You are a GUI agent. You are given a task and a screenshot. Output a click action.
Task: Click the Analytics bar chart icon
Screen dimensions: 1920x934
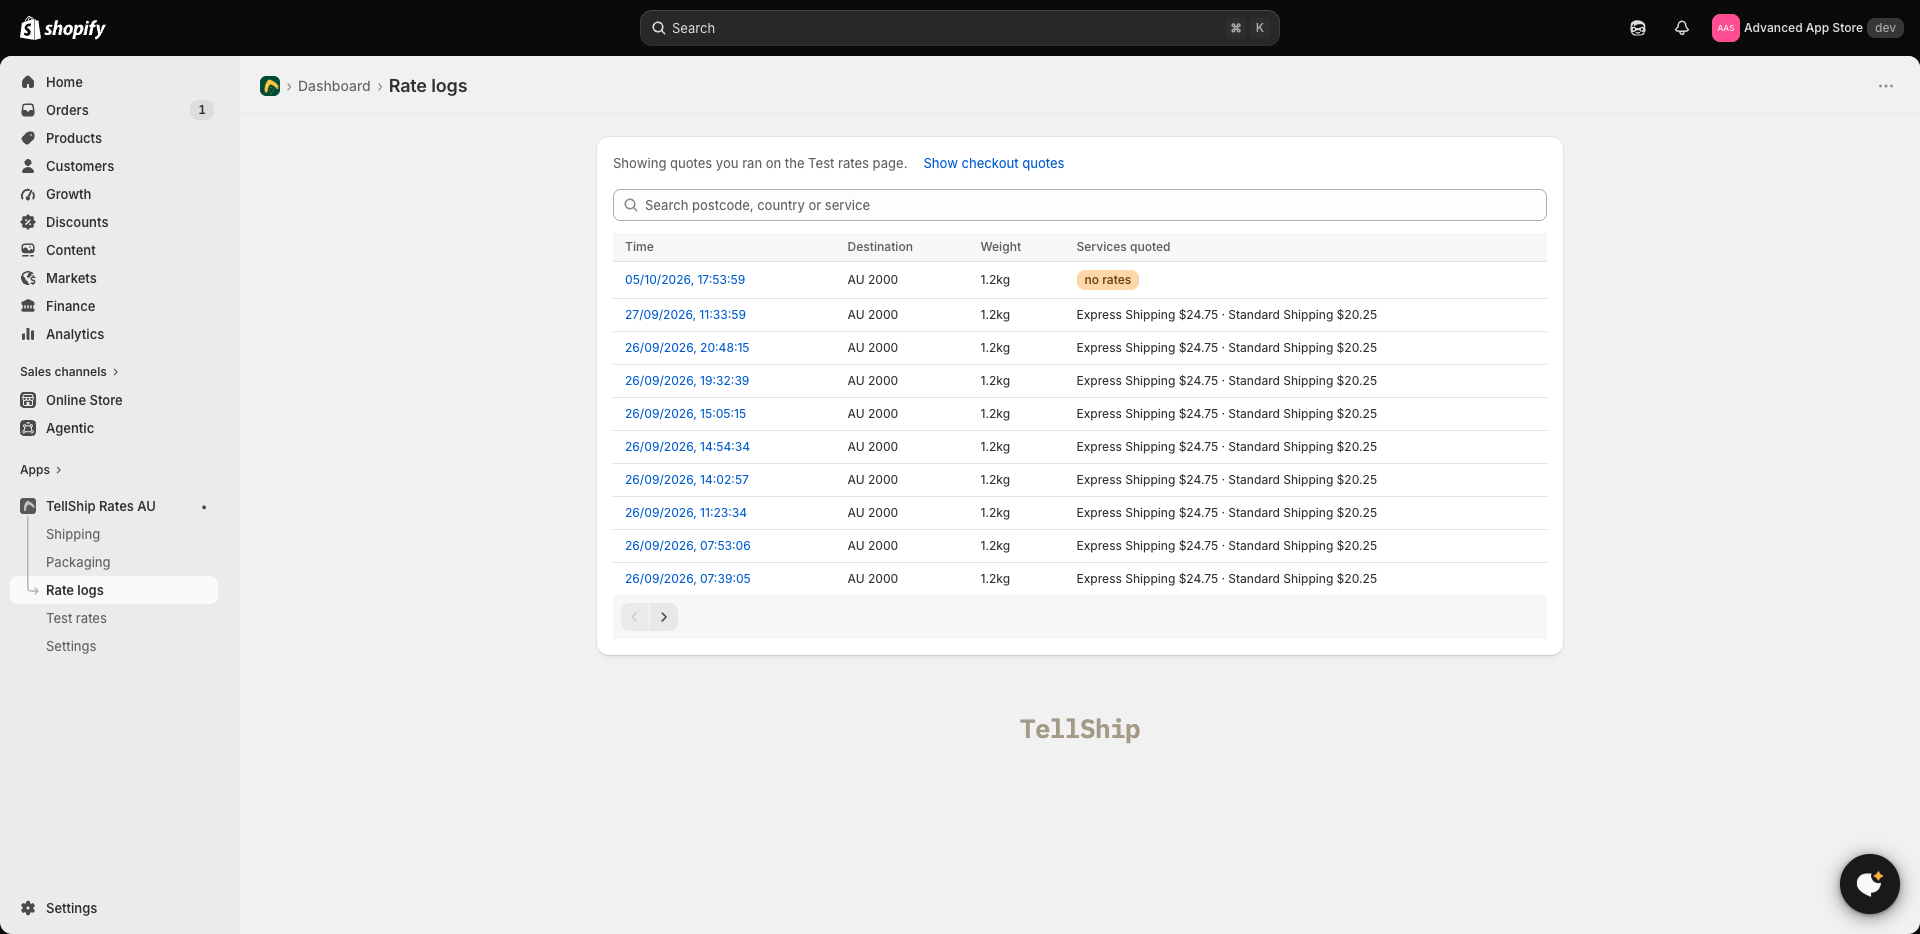28,334
